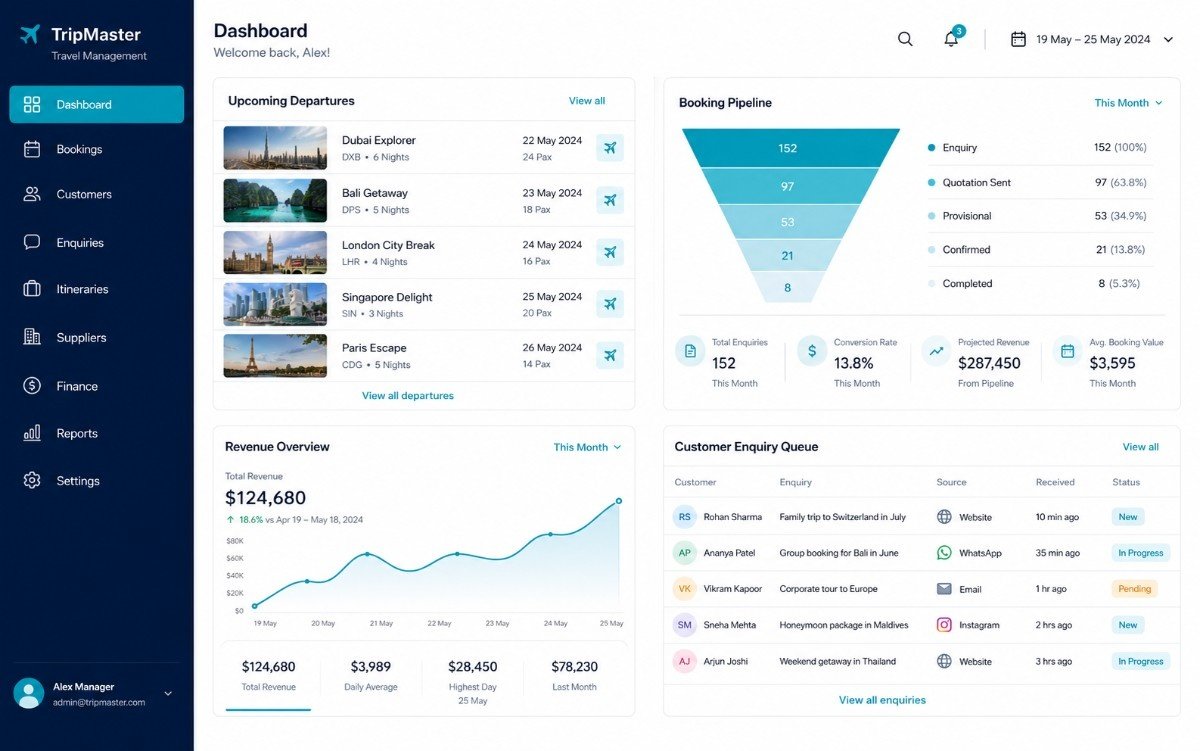
Task: Click the Settings gear icon in sidebar
Action: 32,480
